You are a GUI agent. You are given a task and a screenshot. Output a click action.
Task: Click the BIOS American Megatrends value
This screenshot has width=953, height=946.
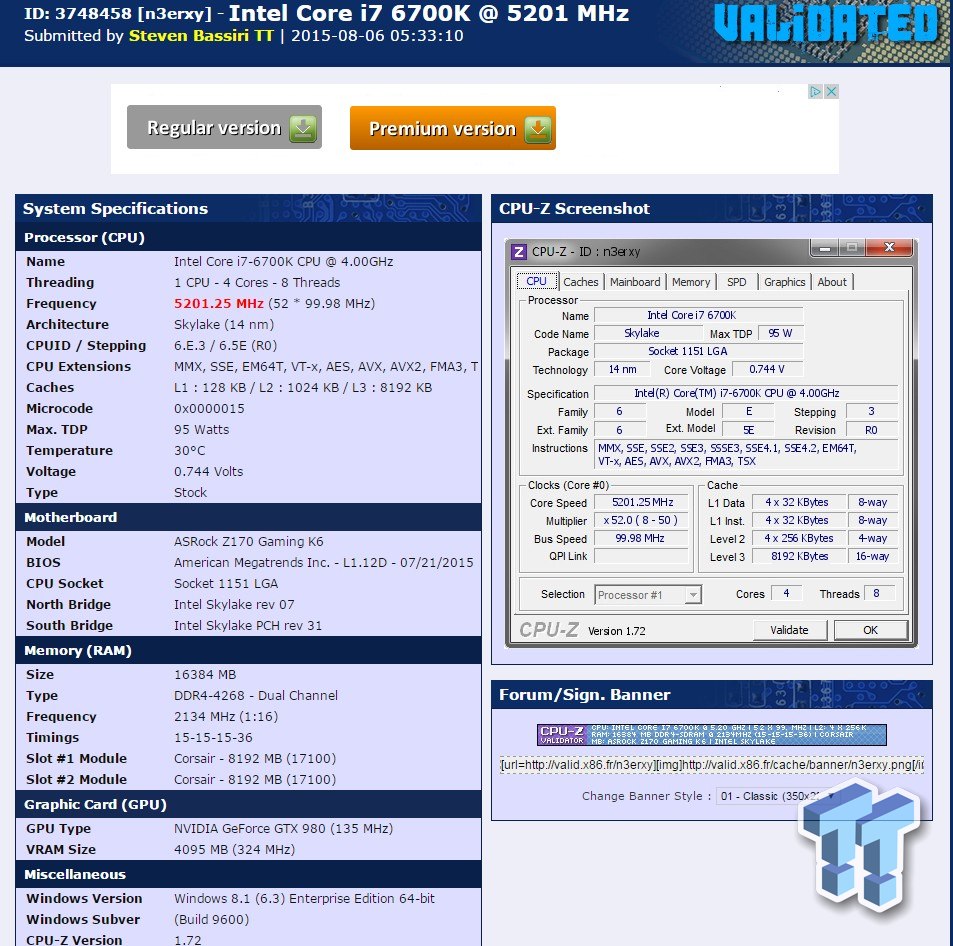(x=323, y=563)
